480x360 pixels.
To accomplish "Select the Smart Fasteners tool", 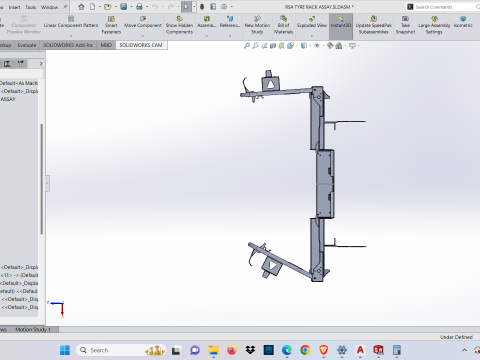I will 111,25.
